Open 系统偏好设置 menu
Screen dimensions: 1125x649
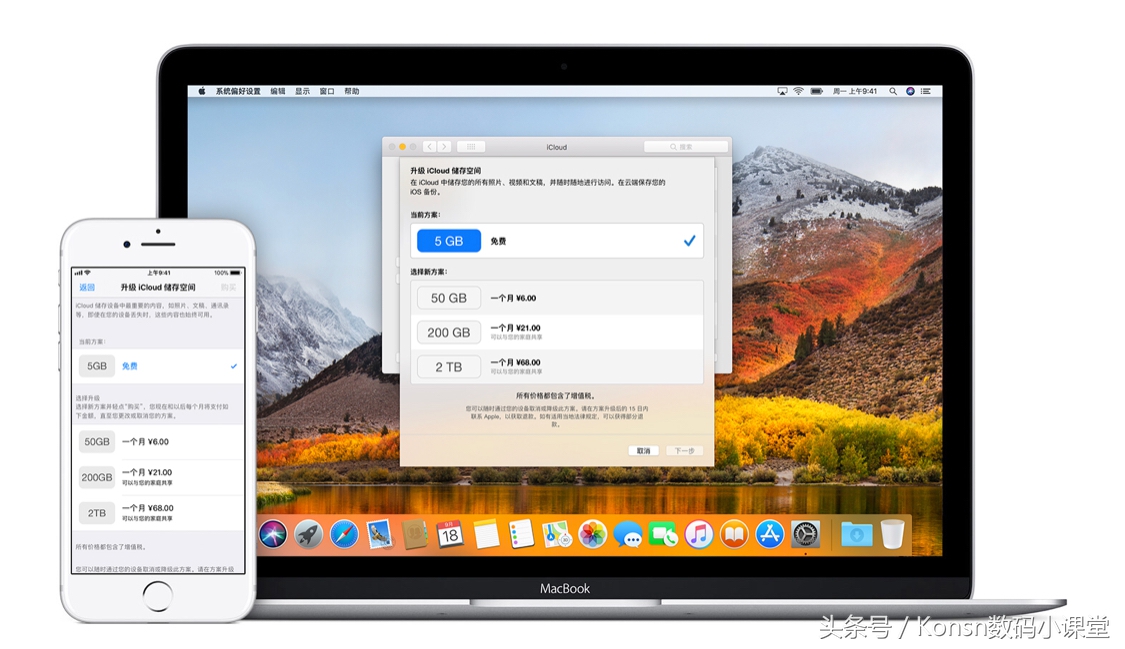tap(238, 91)
